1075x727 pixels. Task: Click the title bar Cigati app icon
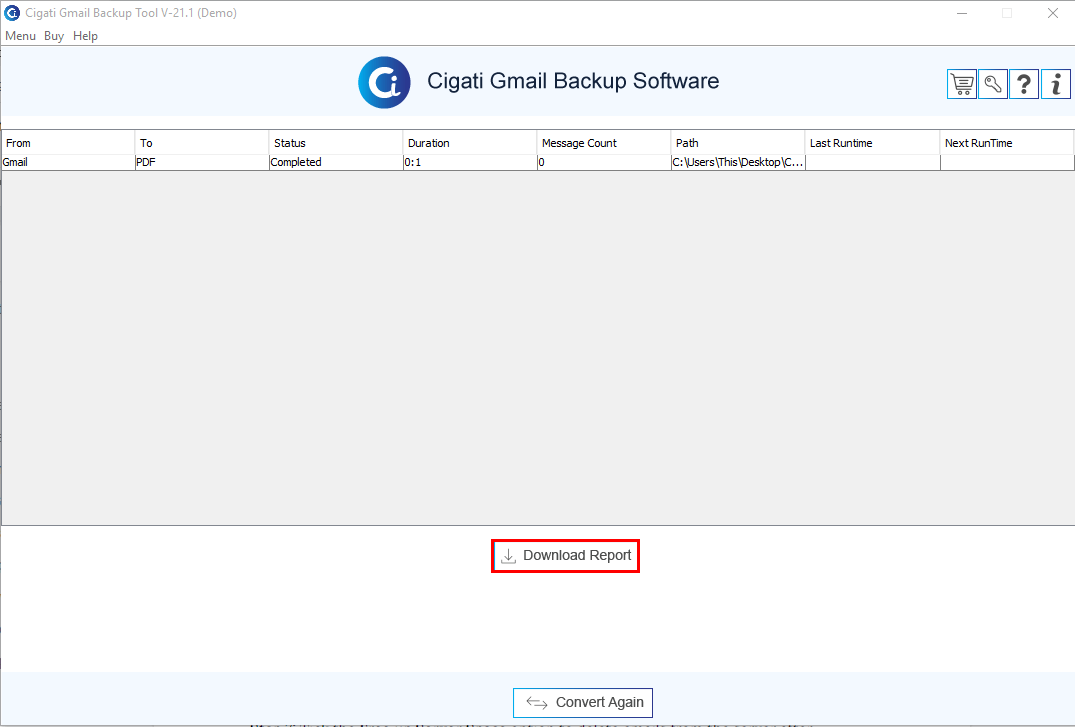tap(12, 13)
